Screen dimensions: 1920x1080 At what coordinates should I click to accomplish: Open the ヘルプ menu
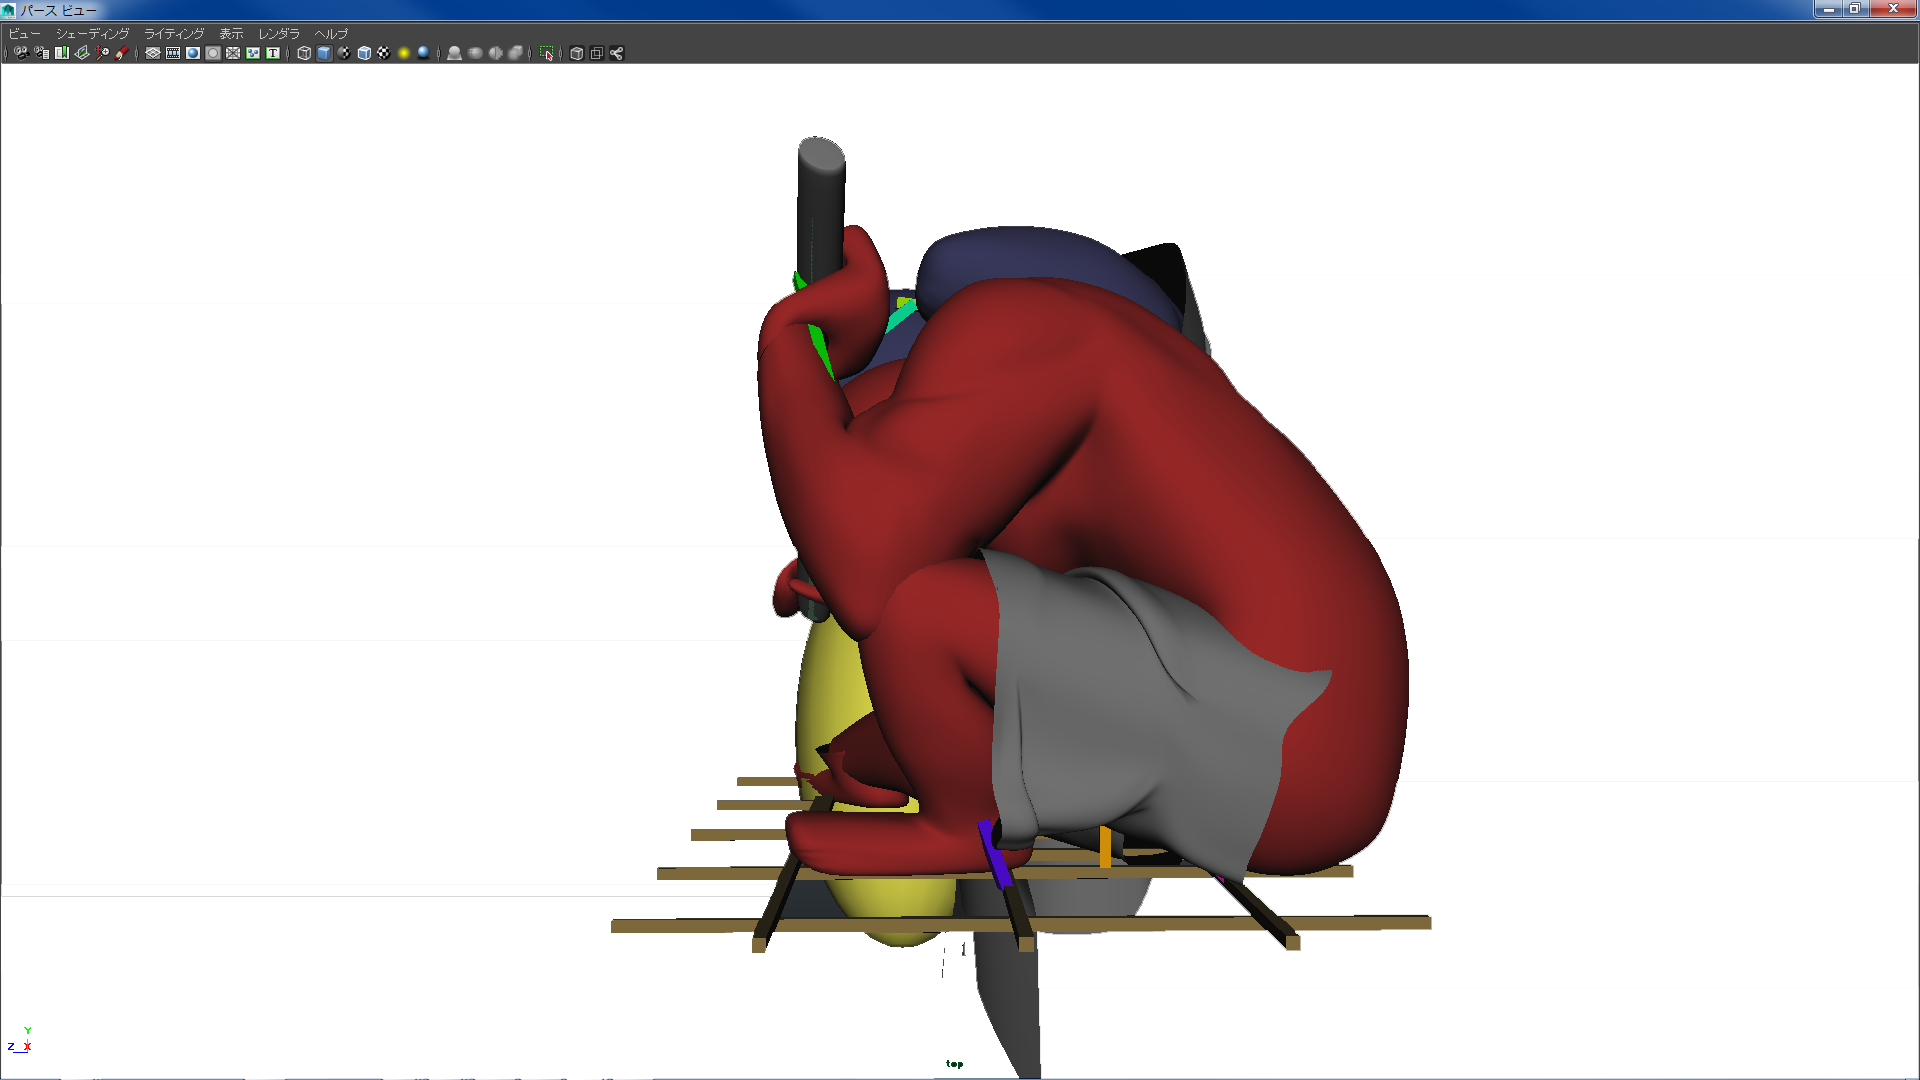click(x=331, y=34)
